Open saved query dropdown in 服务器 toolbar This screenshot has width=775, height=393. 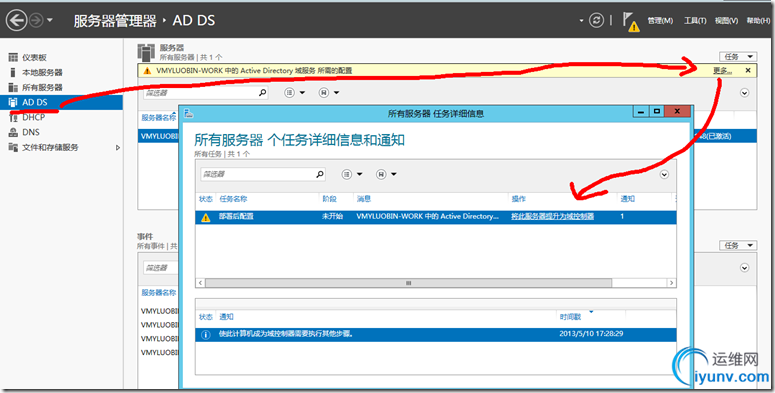point(329,92)
